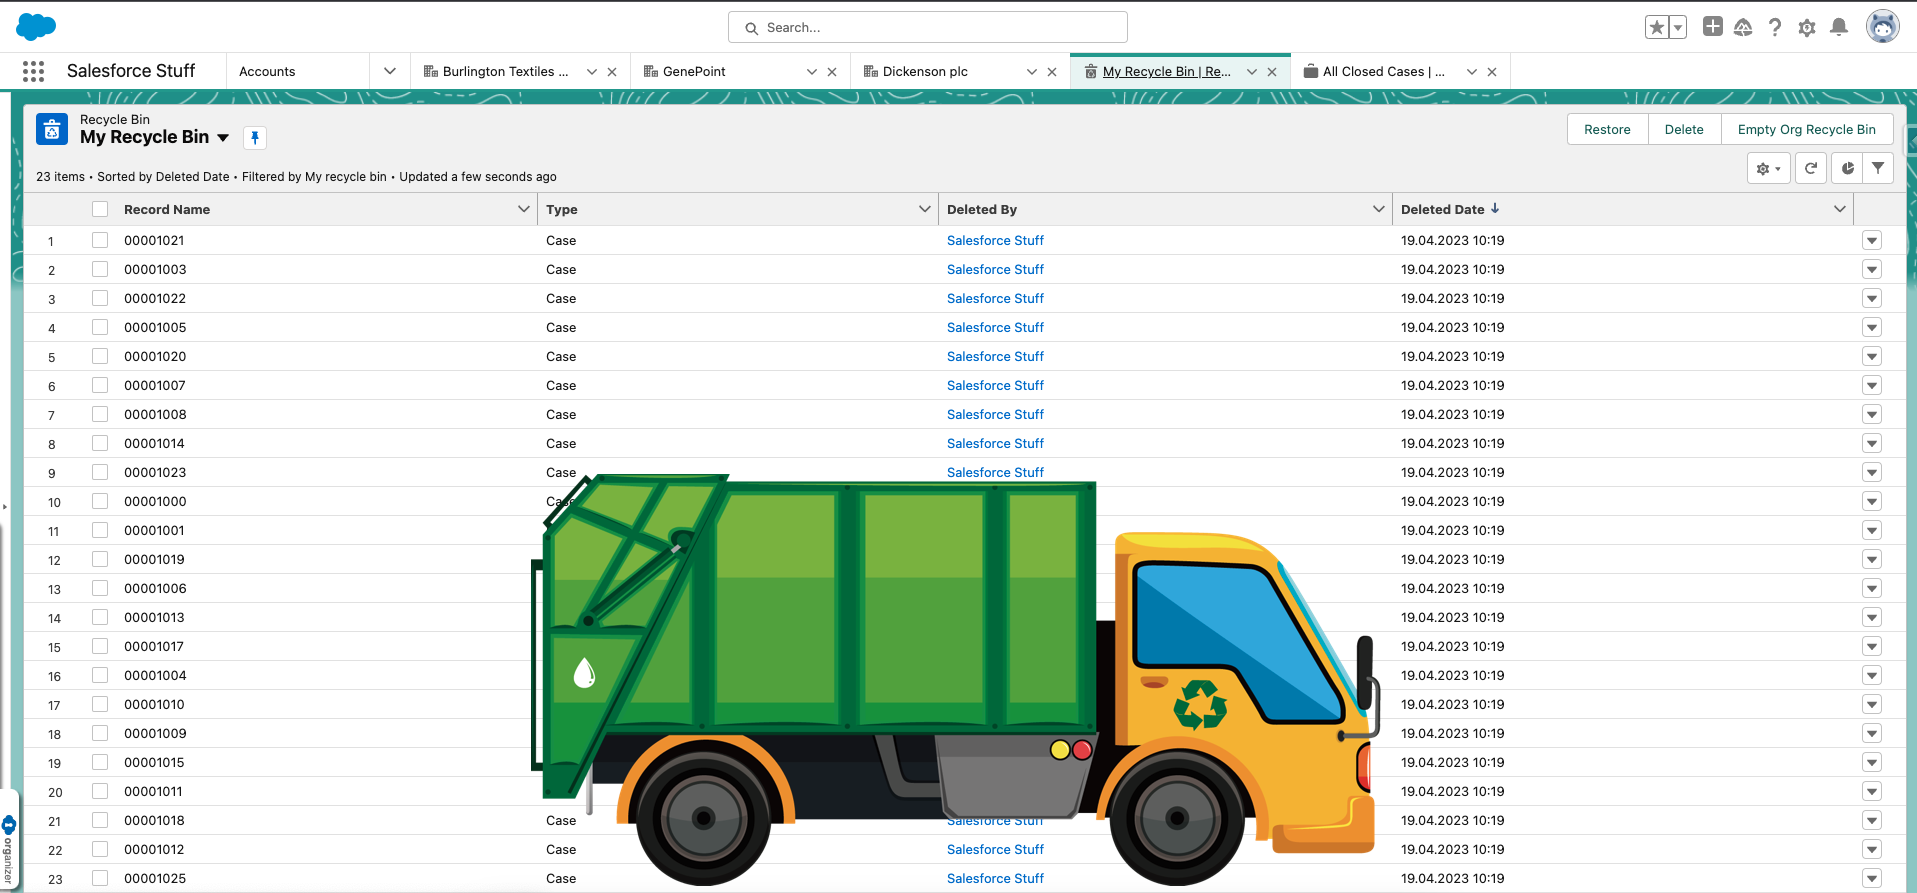1917x893 pixels.
Task: Close the My Recycle Bin tab
Action: (x=1272, y=72)
